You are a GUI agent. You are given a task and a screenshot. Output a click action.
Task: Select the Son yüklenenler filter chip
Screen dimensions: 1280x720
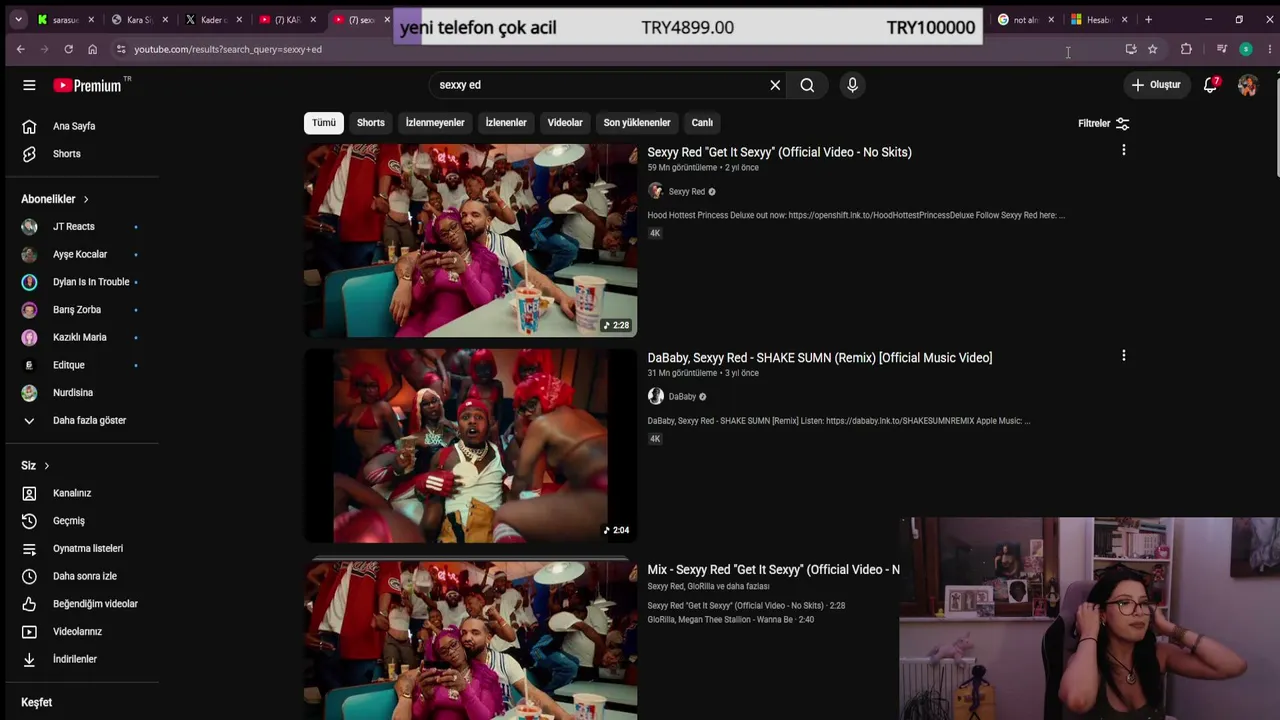637,123
